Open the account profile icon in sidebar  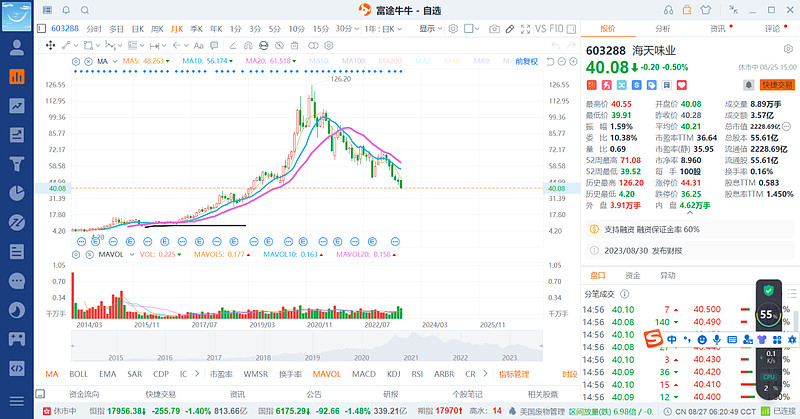tap(17, 47)
